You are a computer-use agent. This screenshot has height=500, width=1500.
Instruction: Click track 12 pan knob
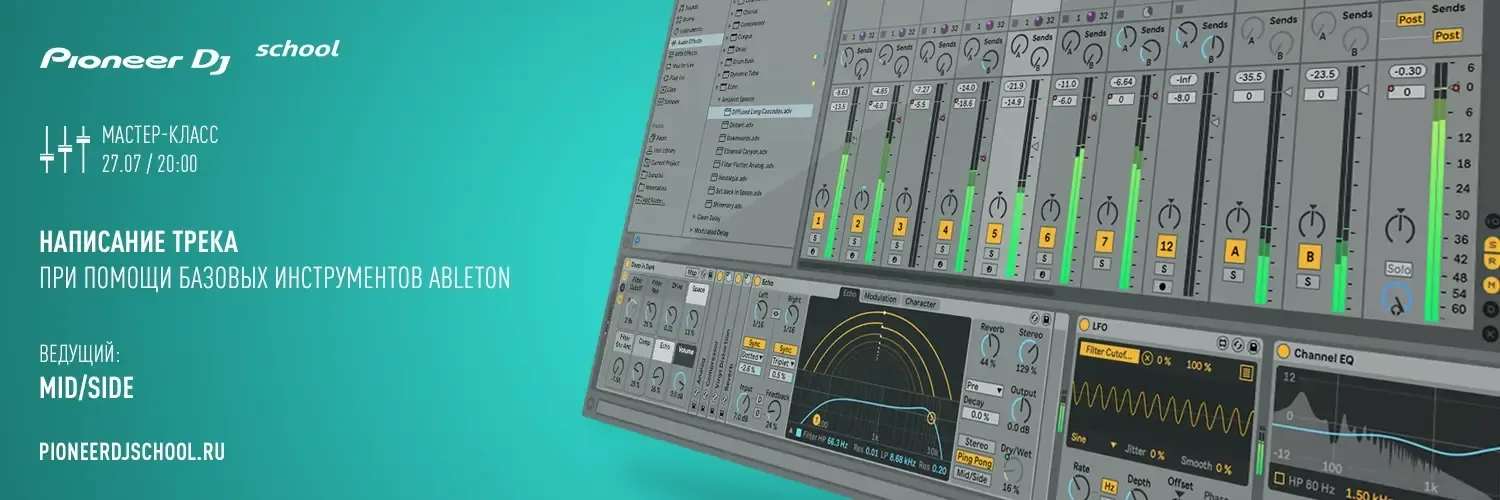tap(1167, 216)
